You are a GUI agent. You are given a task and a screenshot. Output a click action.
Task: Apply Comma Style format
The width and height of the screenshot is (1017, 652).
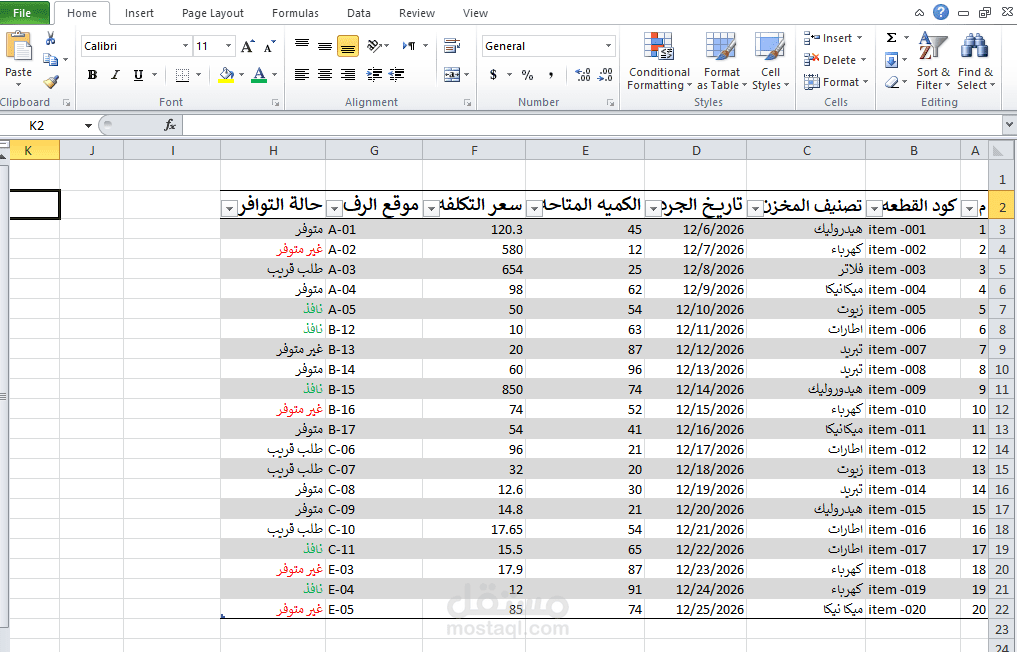pyautogui.click(x=551, y=75)
